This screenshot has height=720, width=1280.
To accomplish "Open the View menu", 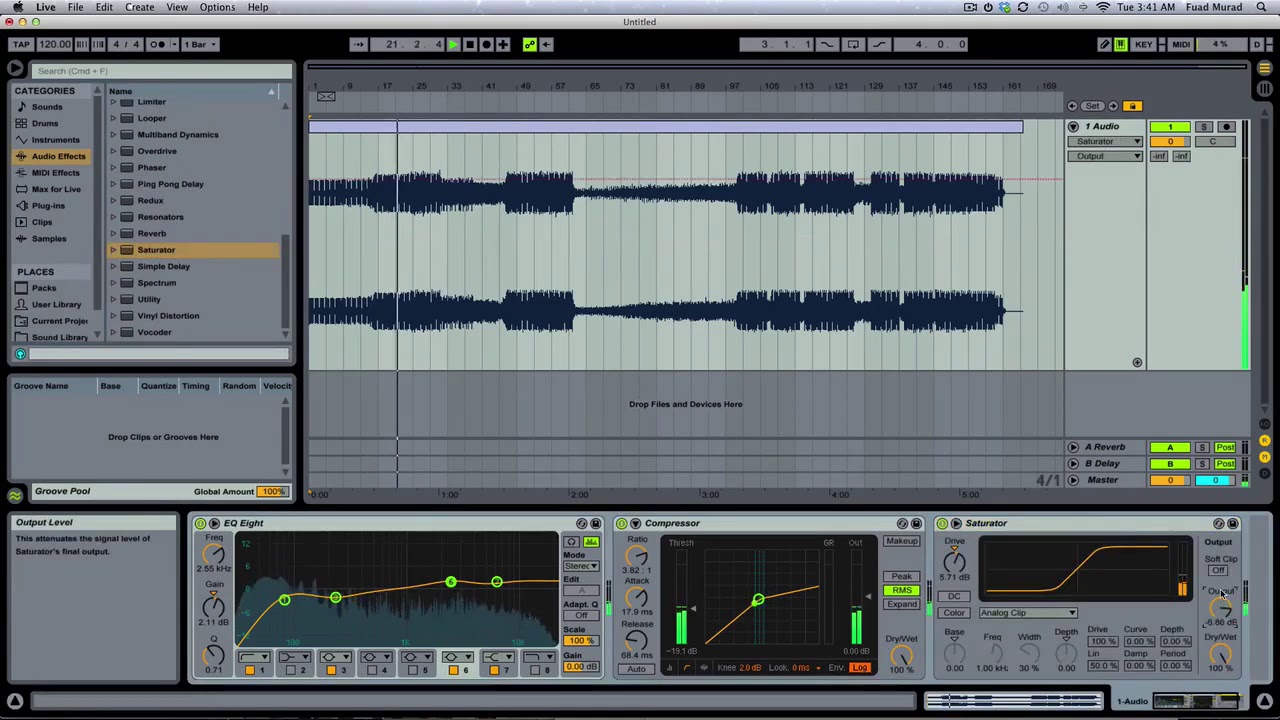I will pyautogui.click(x=177, y=7).
